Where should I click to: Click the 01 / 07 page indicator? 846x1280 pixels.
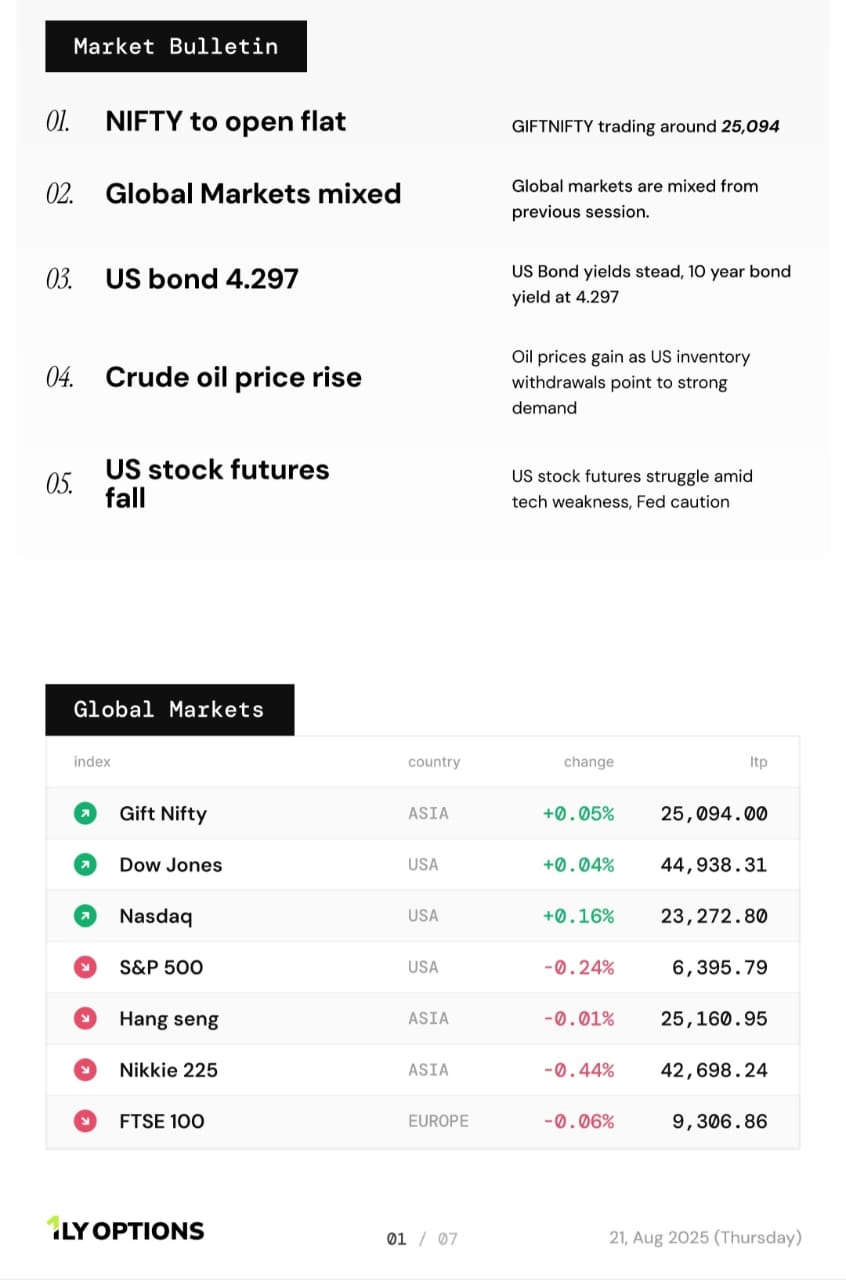click(x=422, y=1239)
